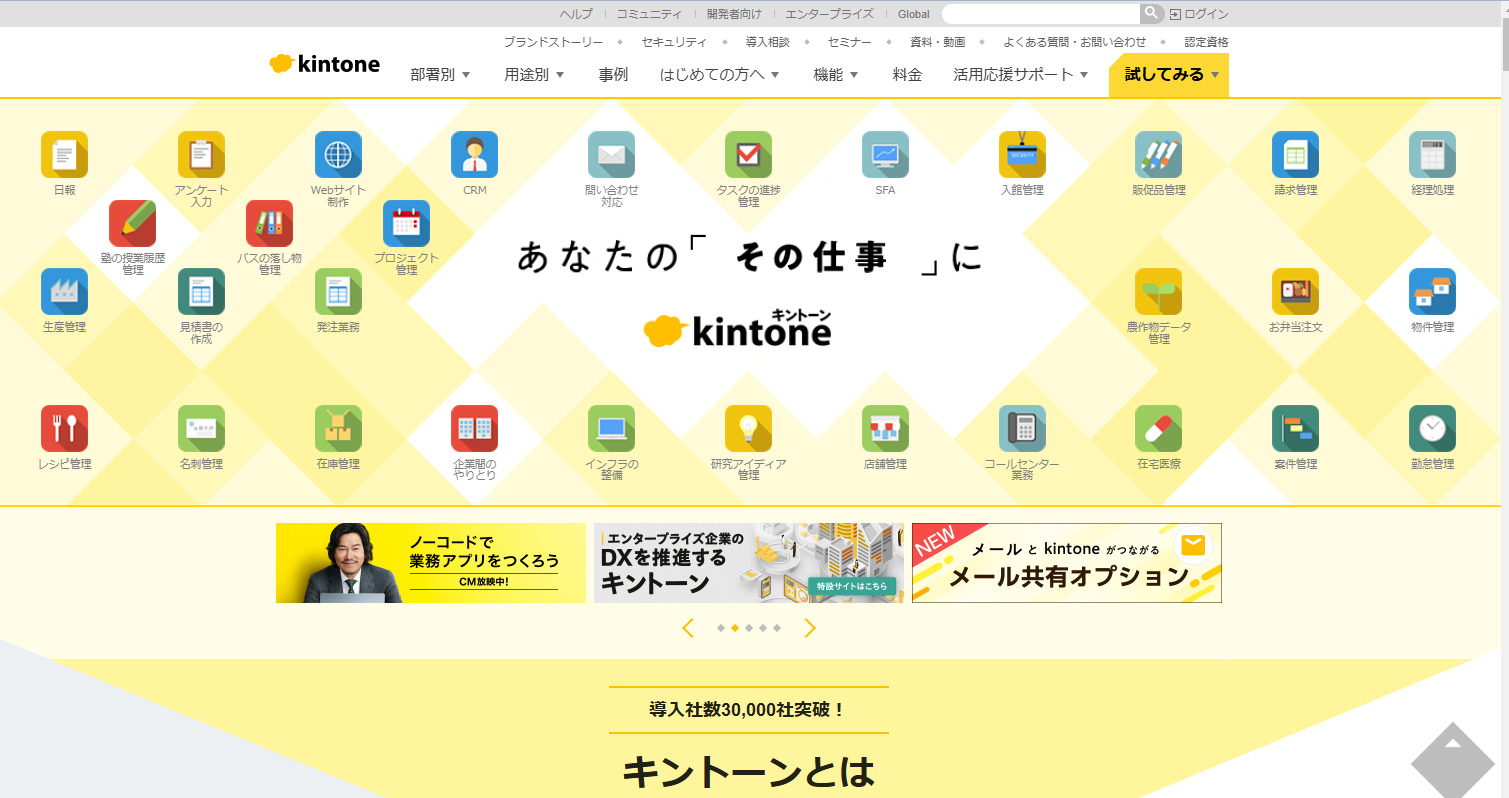Select the Webサイト制作 globe icon

click(338, 155)
